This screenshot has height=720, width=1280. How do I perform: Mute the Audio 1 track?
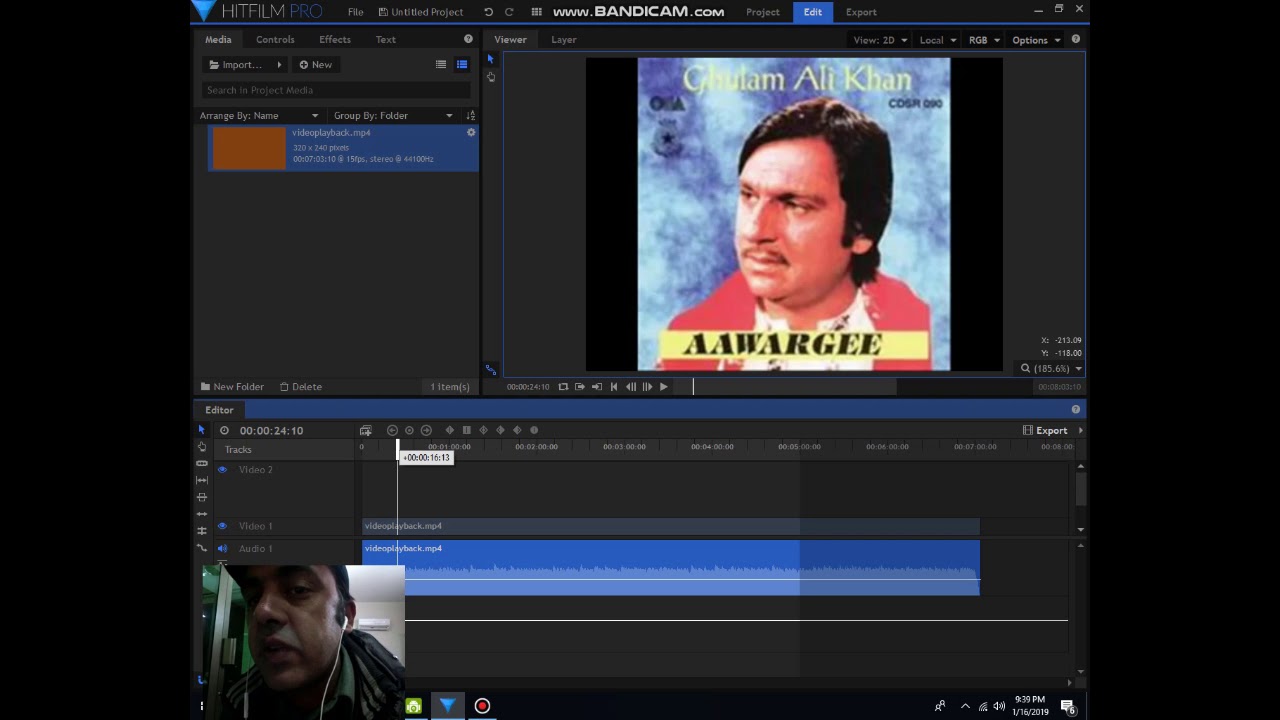[222, 549]
